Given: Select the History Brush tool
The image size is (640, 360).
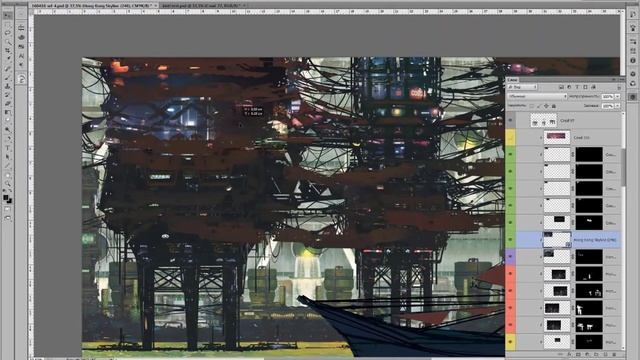Looking at the screenshot, I should pos(8,95).
